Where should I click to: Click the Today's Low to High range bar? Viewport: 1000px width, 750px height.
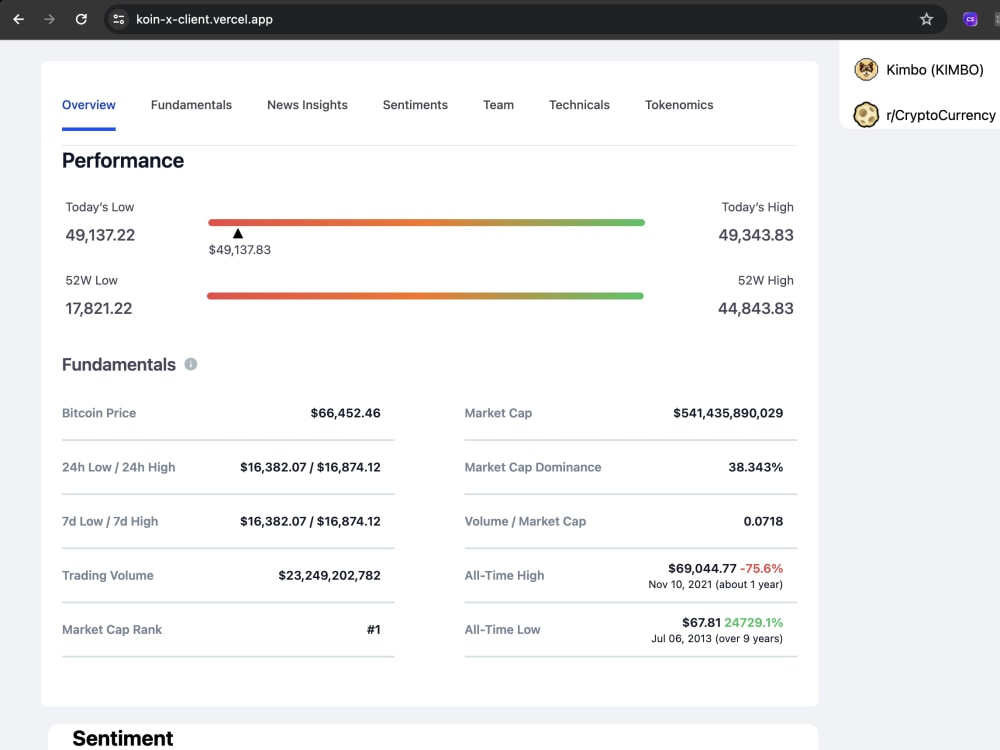pos(426,223)
